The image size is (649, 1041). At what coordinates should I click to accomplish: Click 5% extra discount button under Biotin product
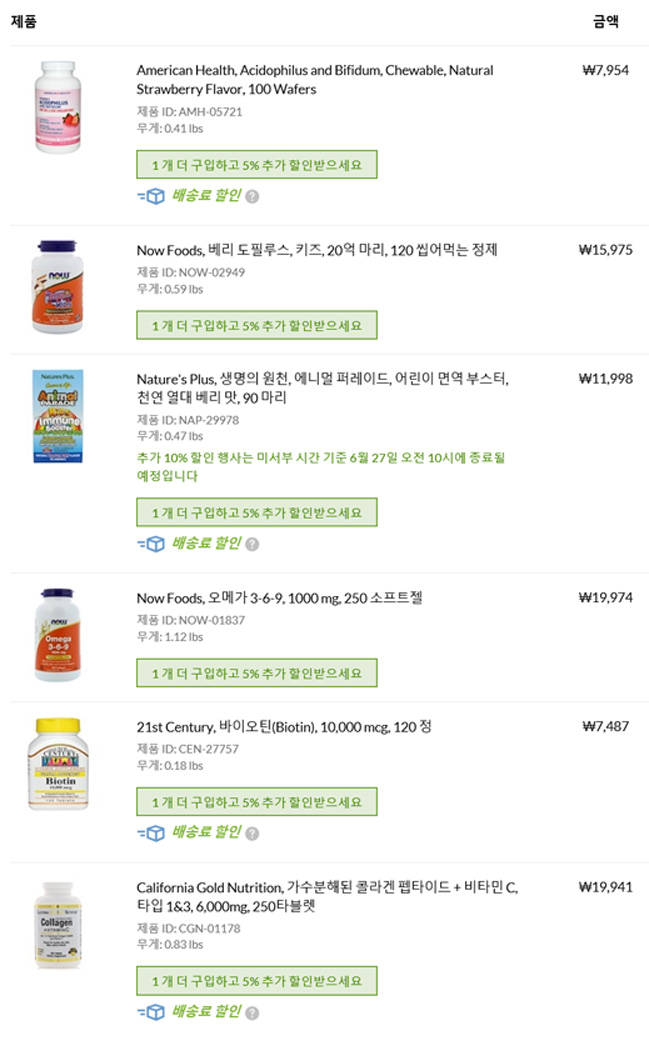[257, 802]
